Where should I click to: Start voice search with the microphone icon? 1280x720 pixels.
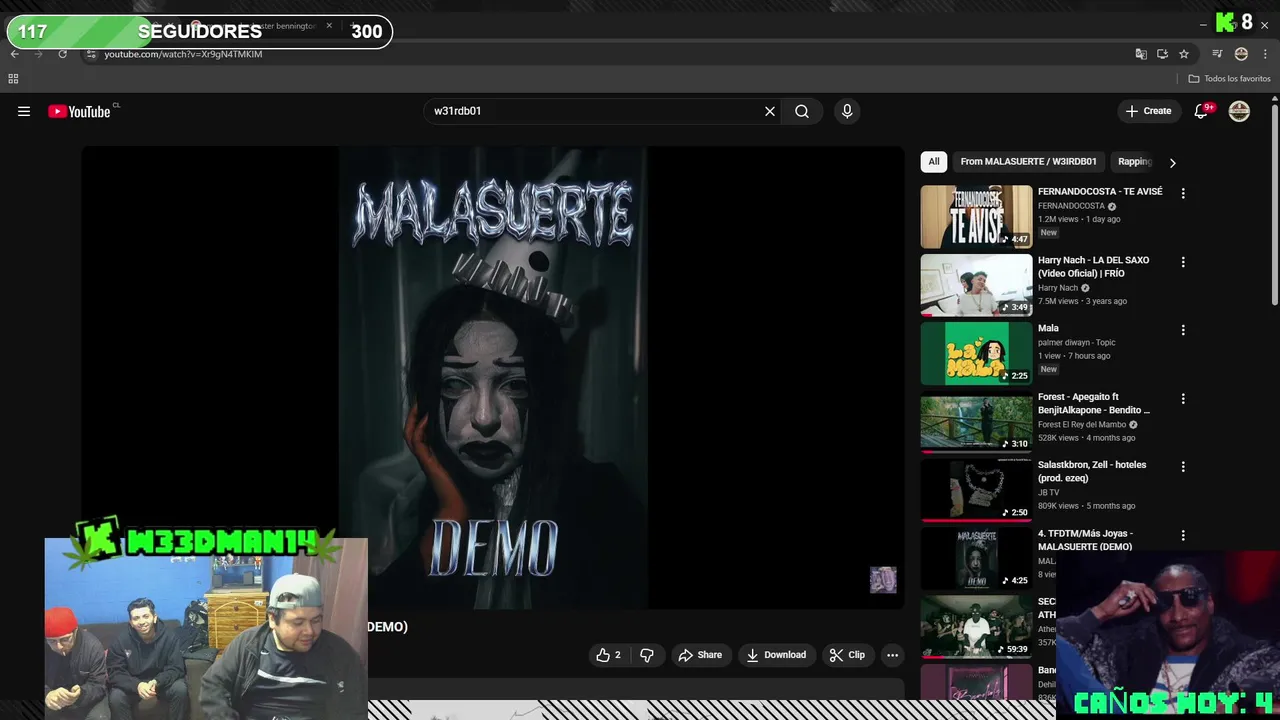pos(847,111)
